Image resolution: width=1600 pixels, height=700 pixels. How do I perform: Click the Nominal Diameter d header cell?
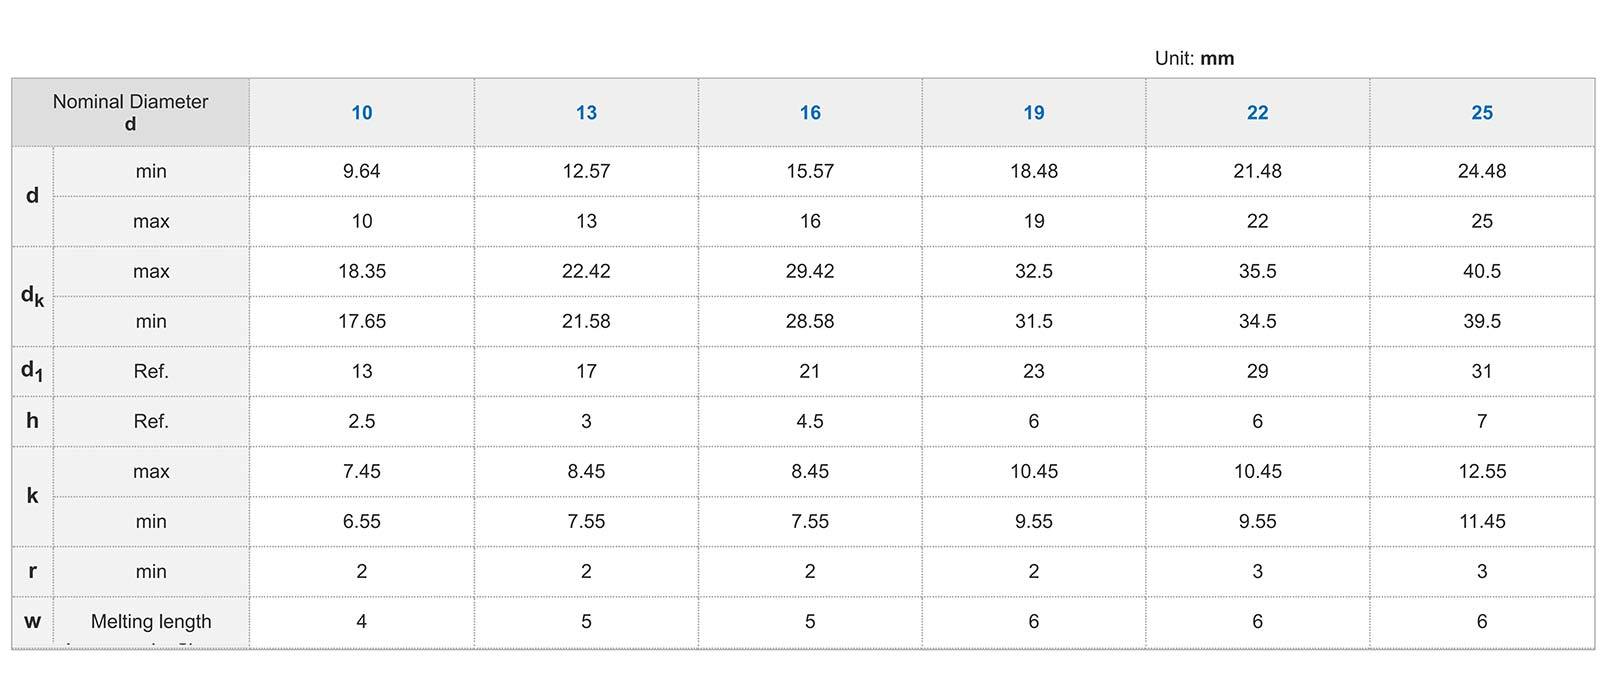click(x=131, y=113)
